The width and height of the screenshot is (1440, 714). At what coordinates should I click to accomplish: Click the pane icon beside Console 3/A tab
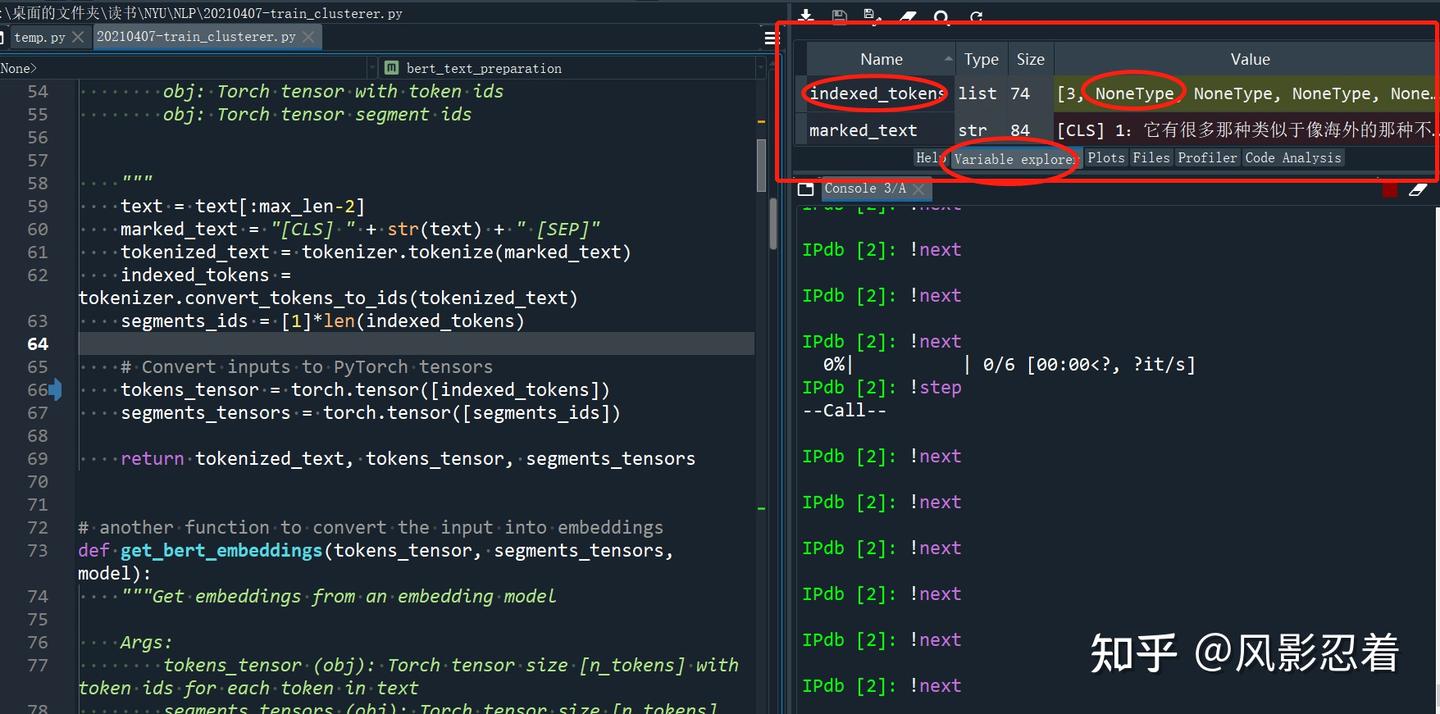point(807,188)
